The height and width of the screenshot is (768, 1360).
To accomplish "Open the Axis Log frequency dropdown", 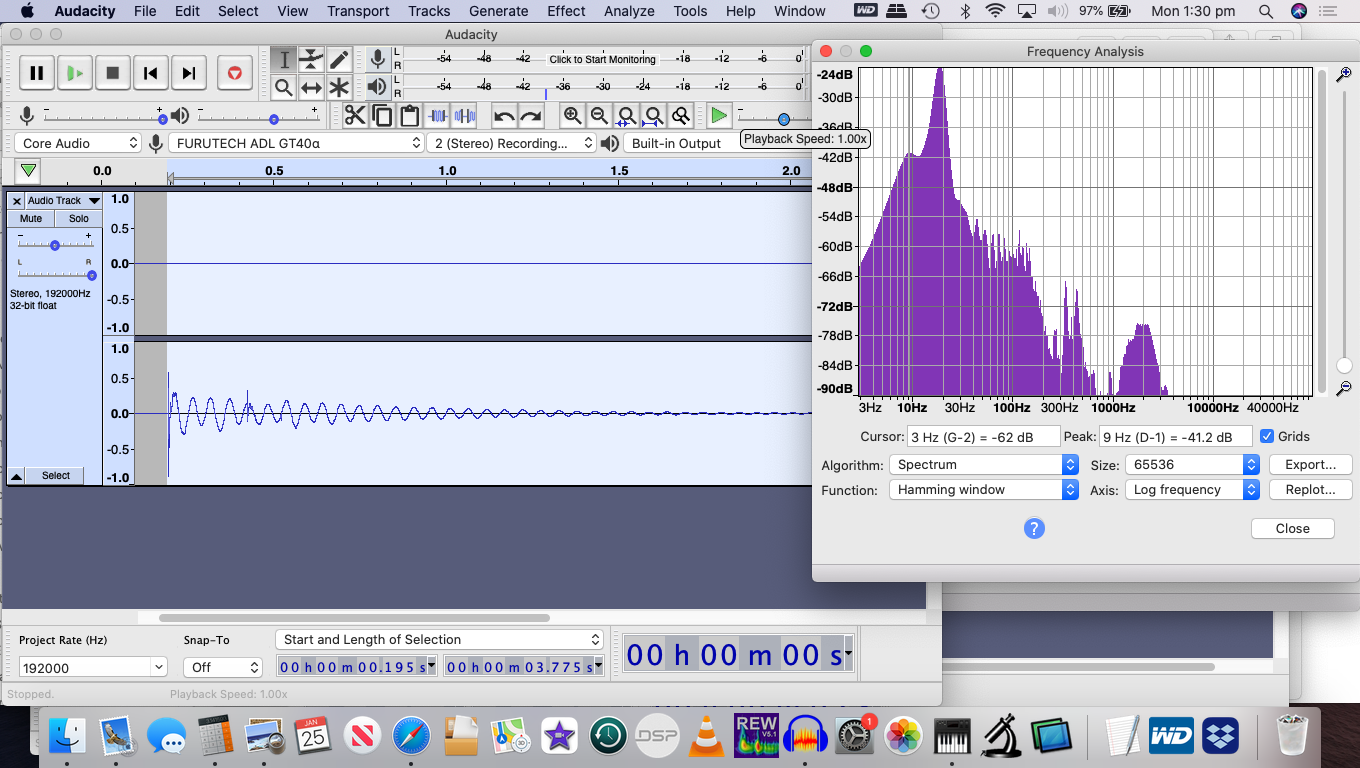I will 1192,490.
